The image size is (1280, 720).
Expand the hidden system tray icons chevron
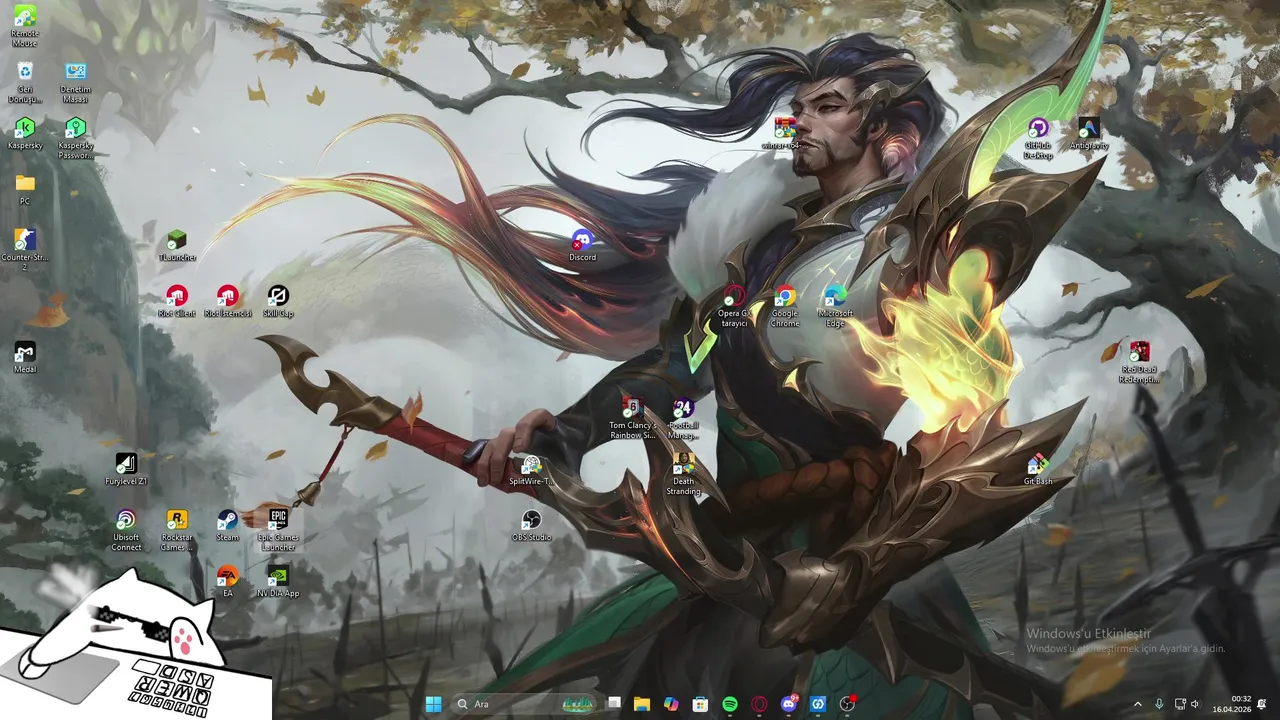[1137, 704]
